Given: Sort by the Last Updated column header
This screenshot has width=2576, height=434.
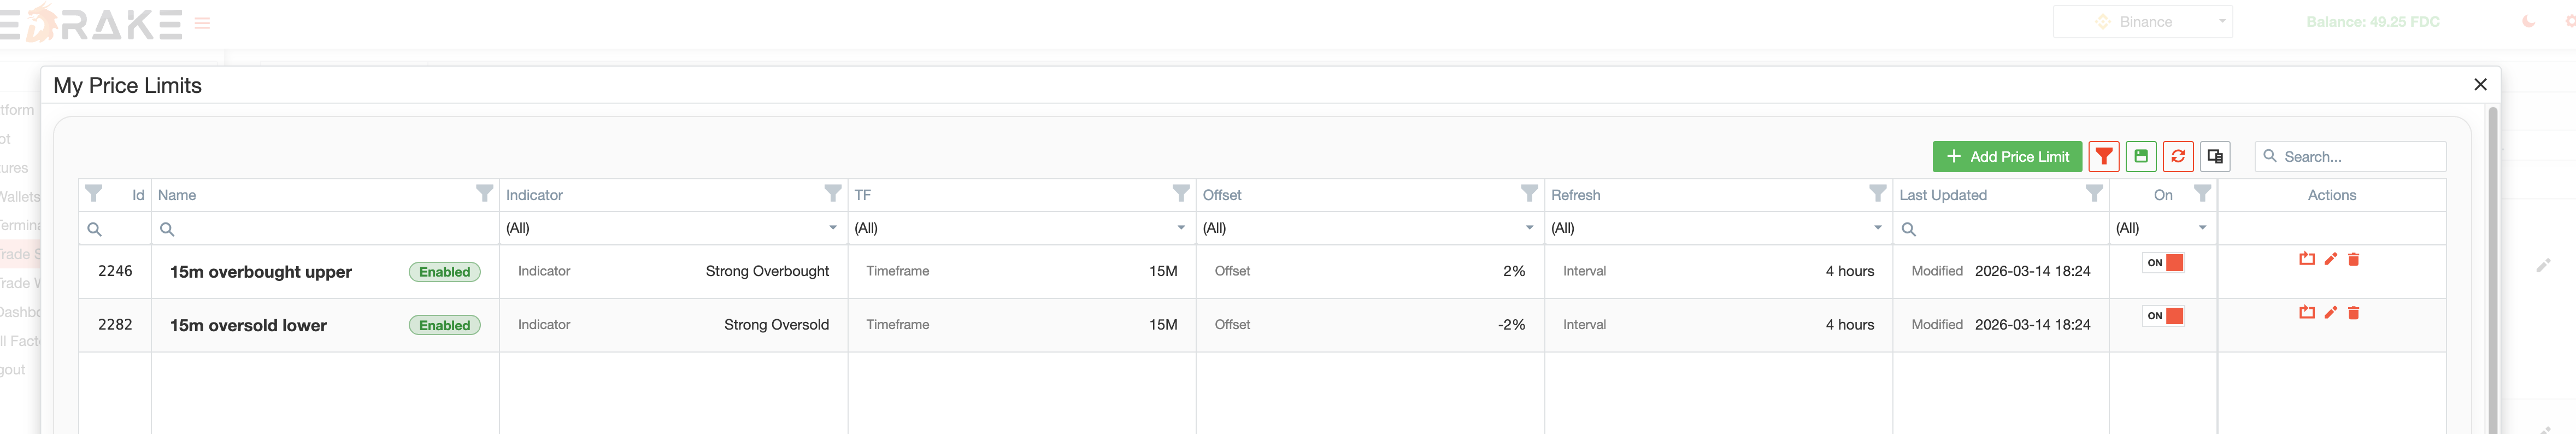Looking at the screenshot, I should click(1942, 195).
